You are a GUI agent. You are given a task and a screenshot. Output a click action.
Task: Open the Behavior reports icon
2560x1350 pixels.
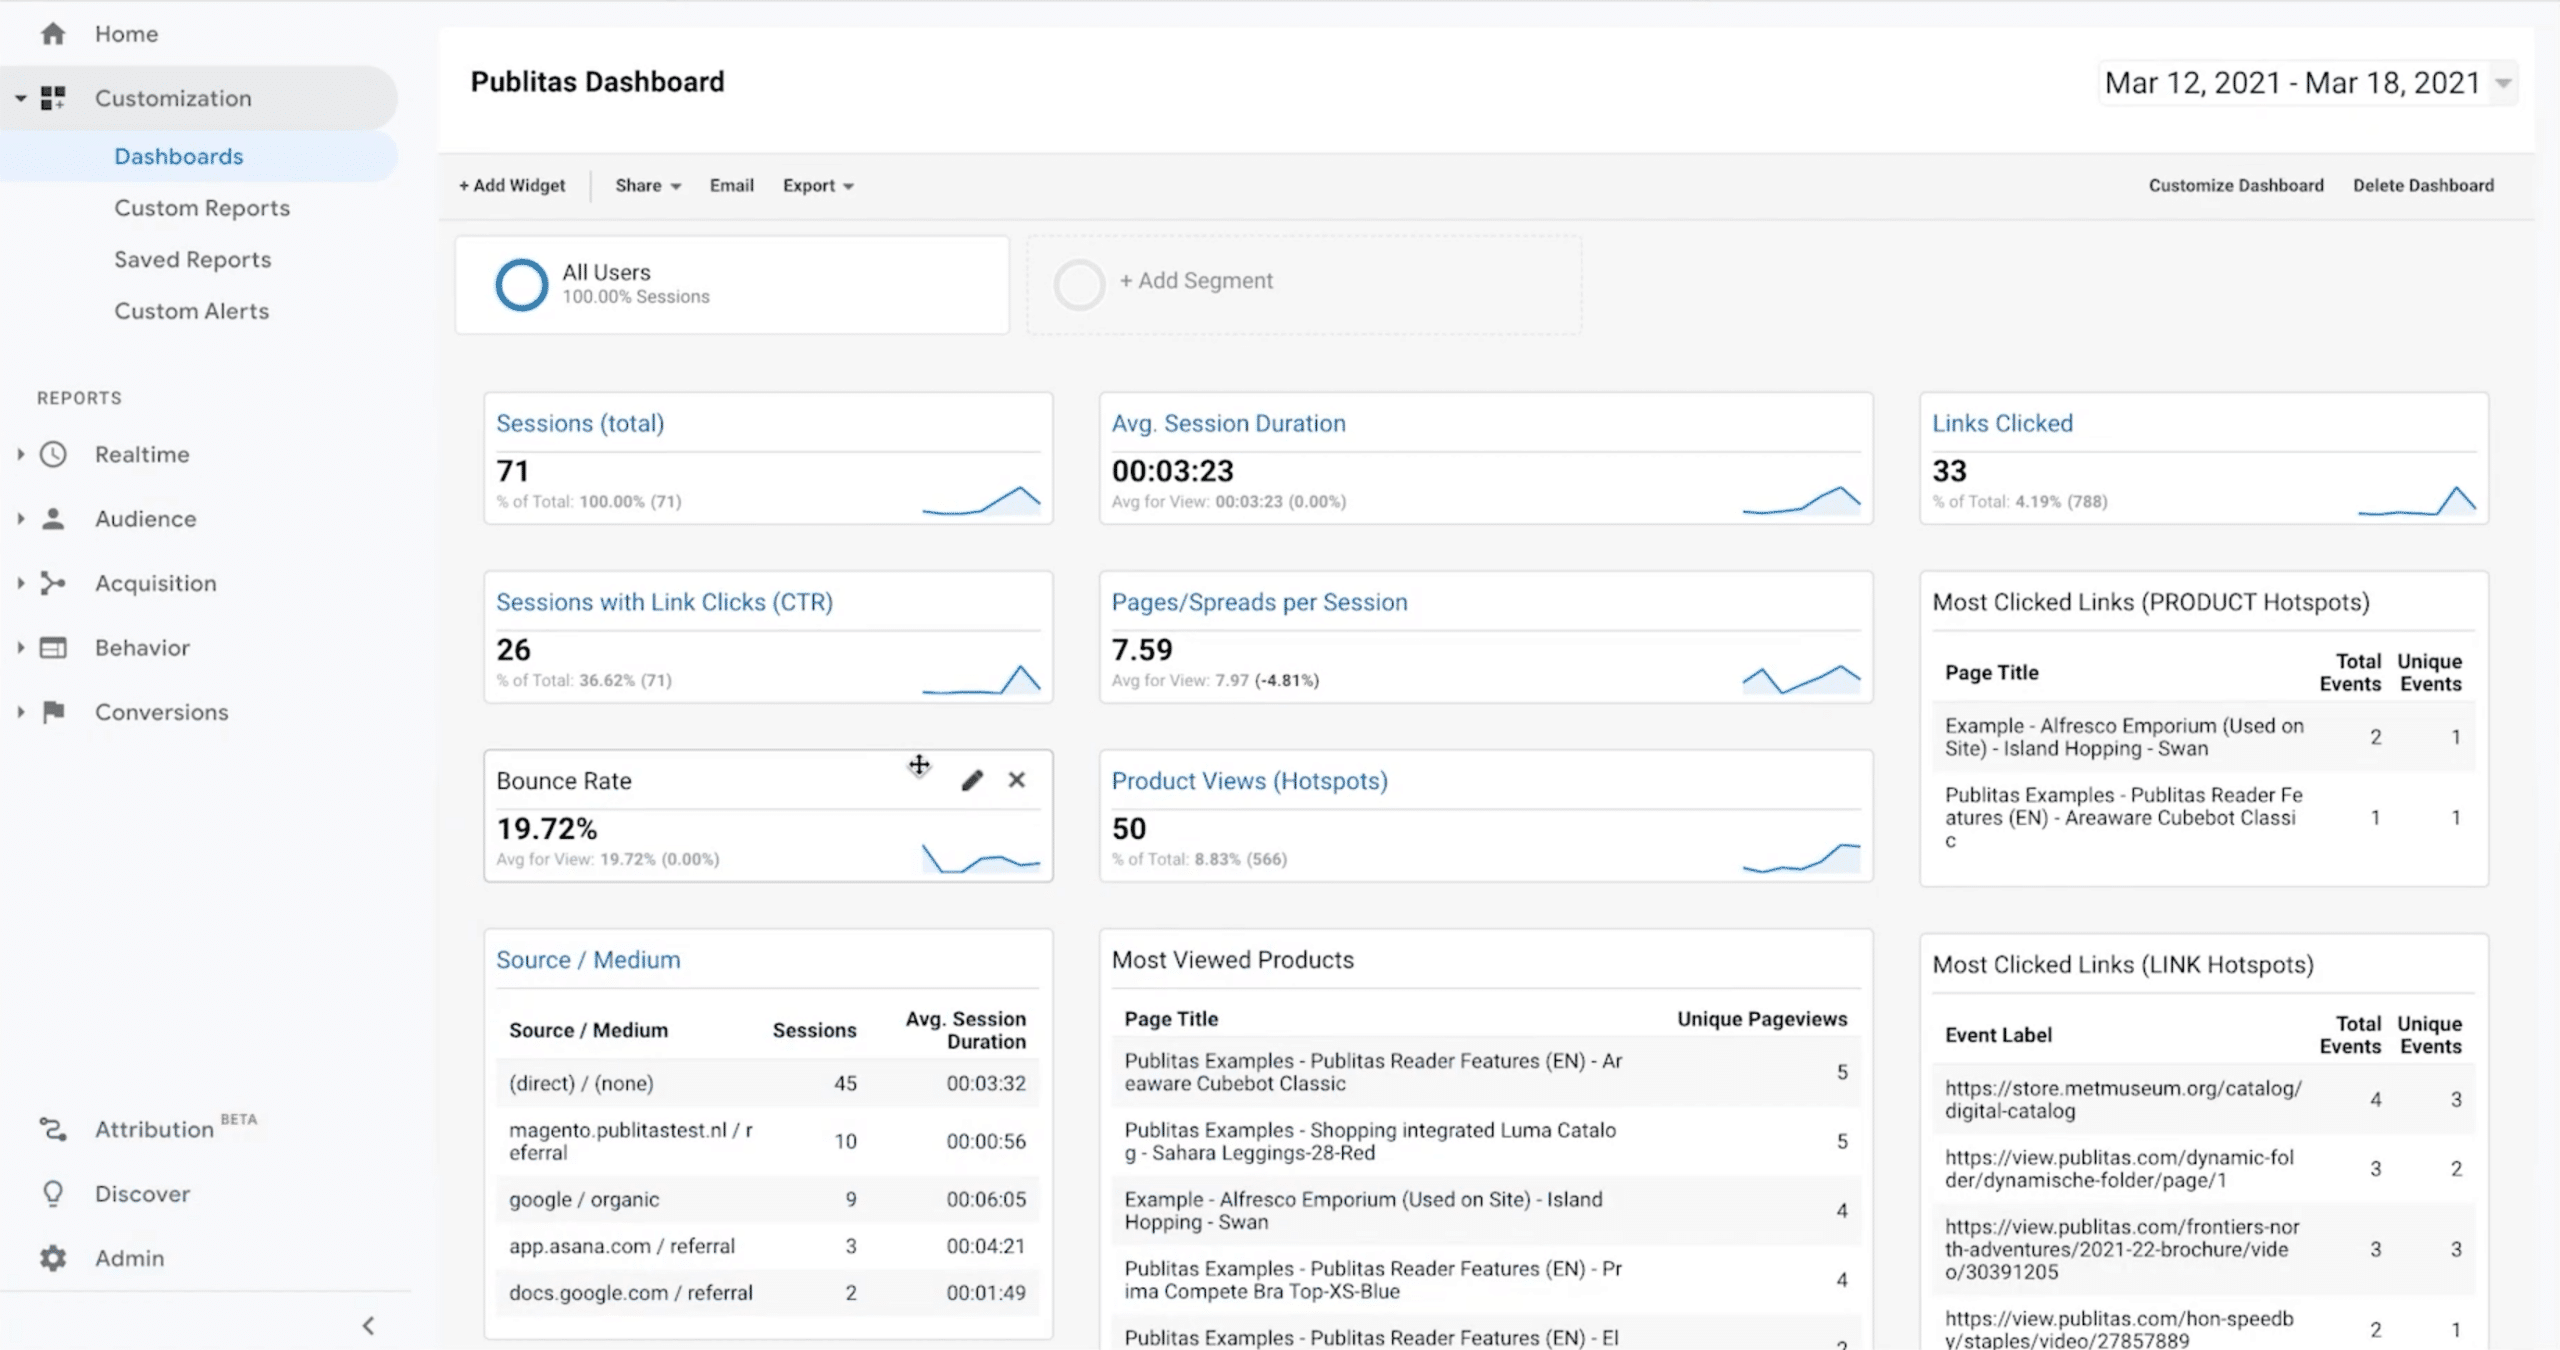coord(54,647)
